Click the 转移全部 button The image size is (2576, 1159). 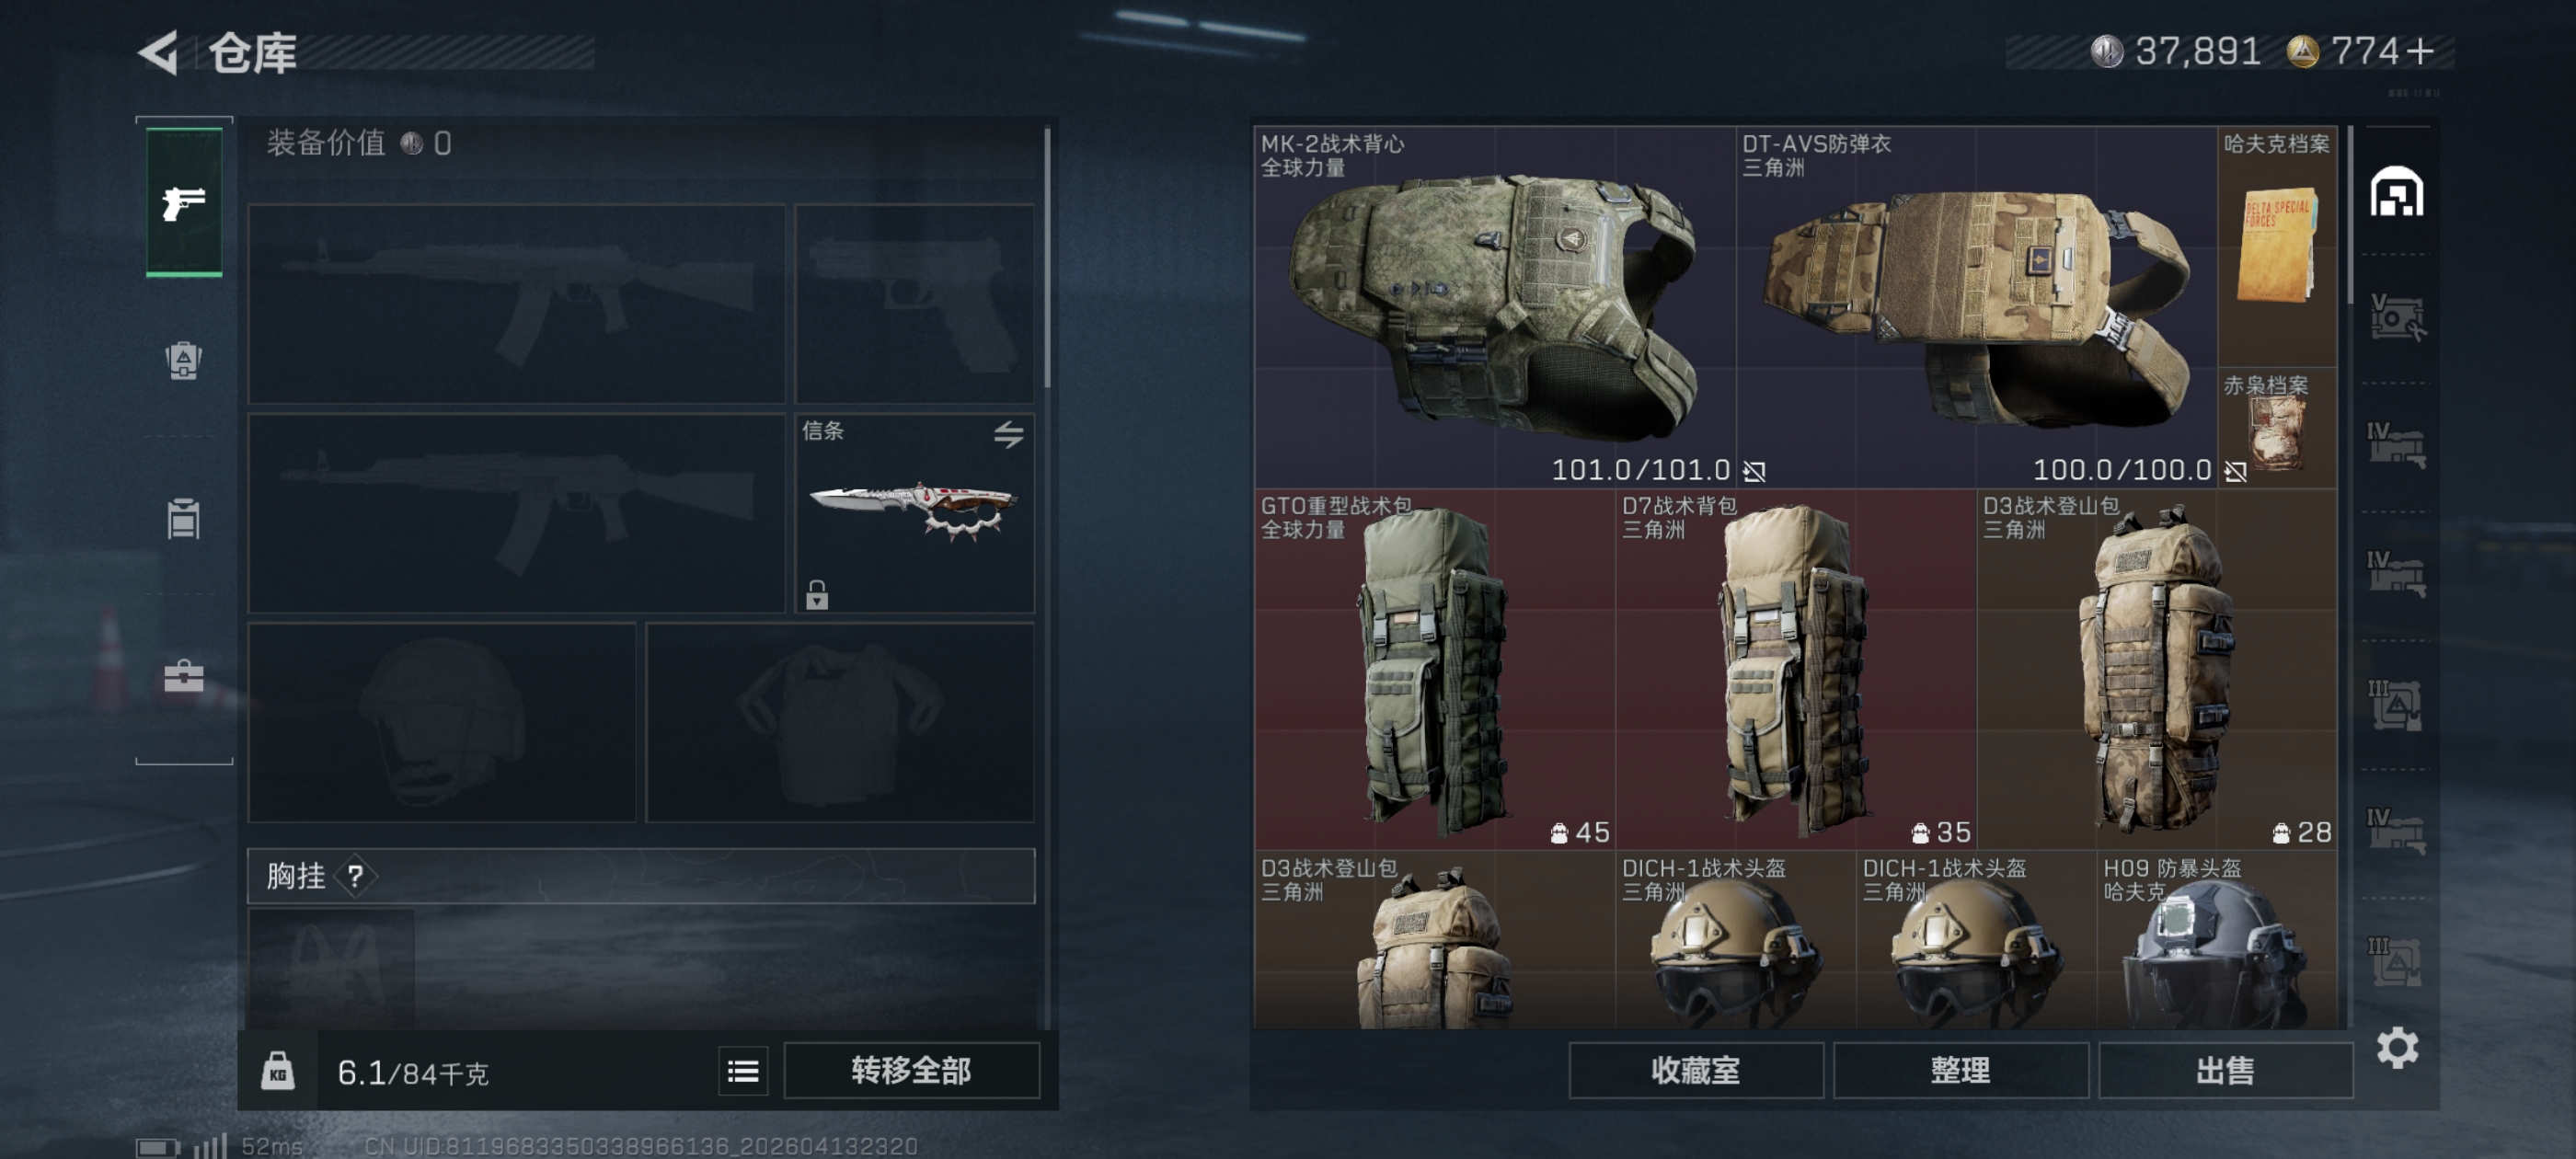click(911, 1072)
